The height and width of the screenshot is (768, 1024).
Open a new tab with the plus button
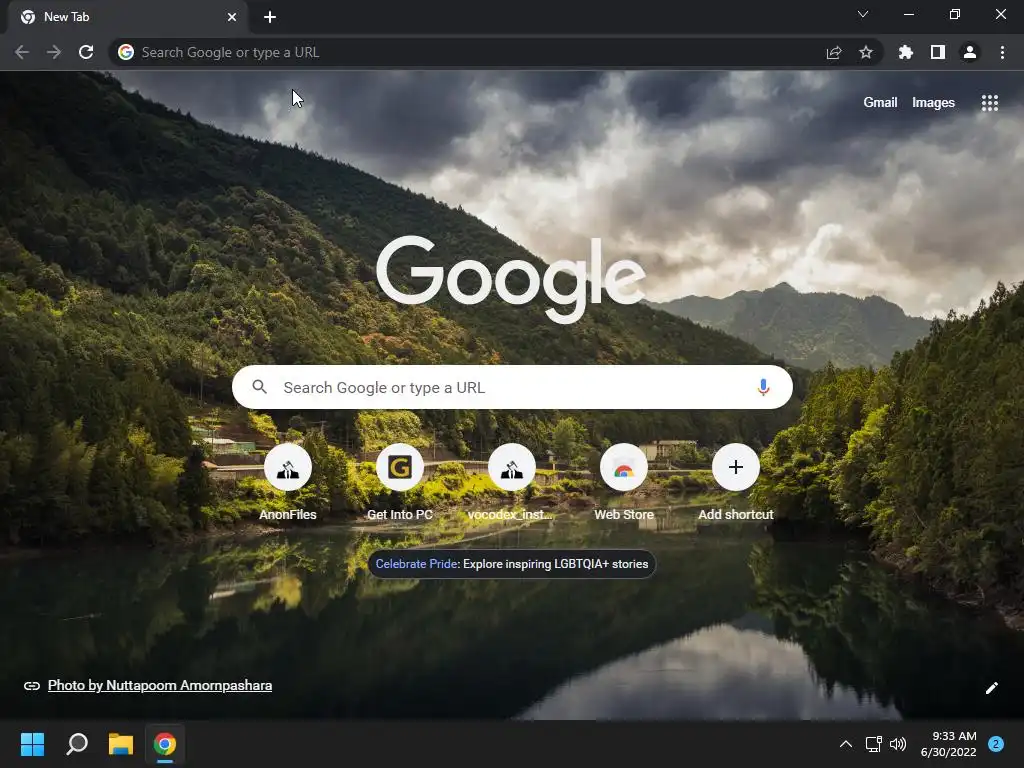click(x=270, y=17)
